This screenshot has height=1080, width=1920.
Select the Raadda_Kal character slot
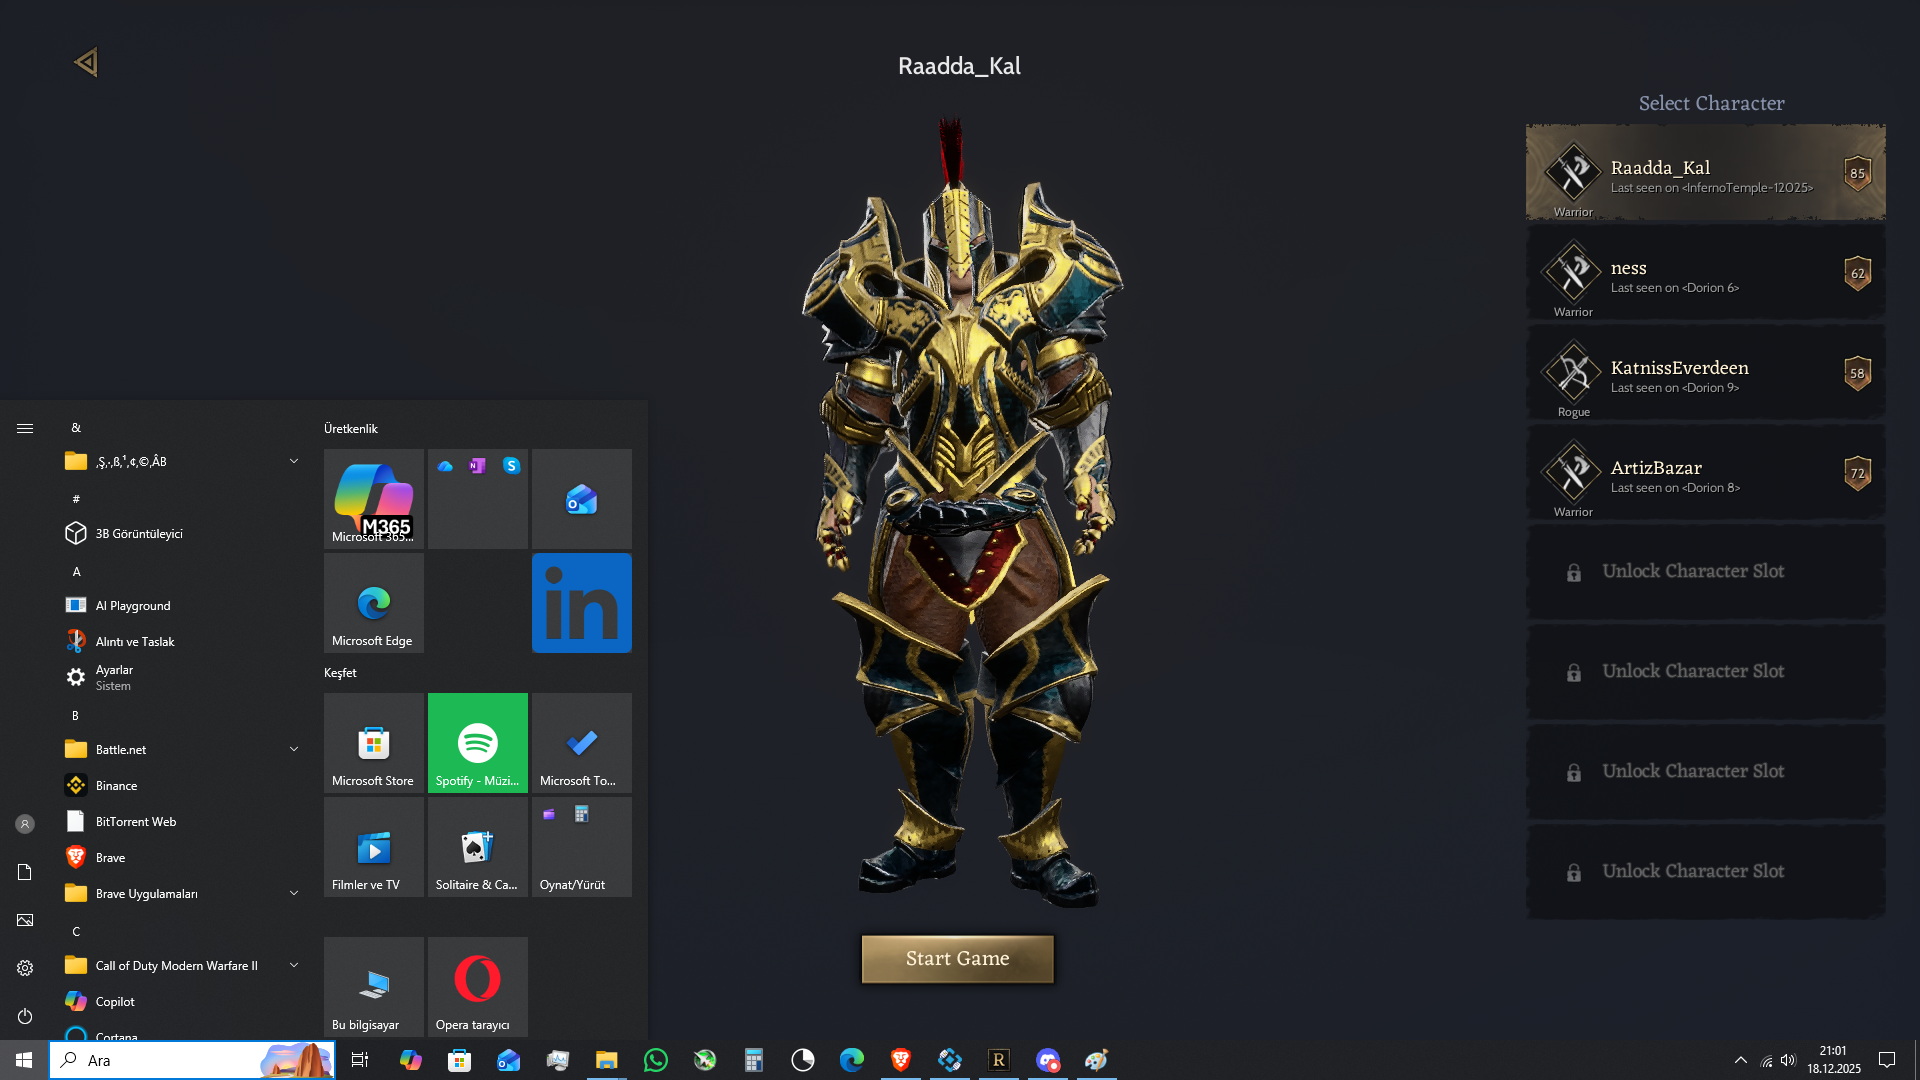[1705, 173]
